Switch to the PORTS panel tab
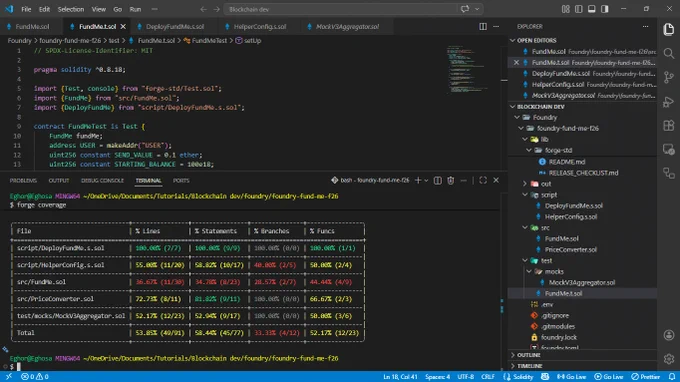Image resolution: width=680 pixels, height=382 pixels. click(x=181, y=180)
